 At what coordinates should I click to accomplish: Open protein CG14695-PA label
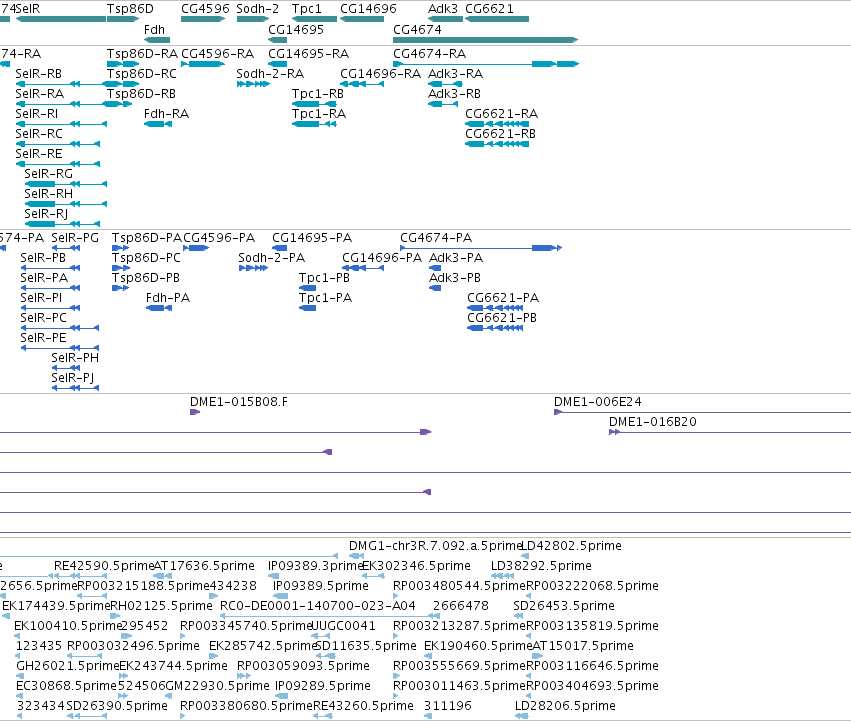[312, 237]
